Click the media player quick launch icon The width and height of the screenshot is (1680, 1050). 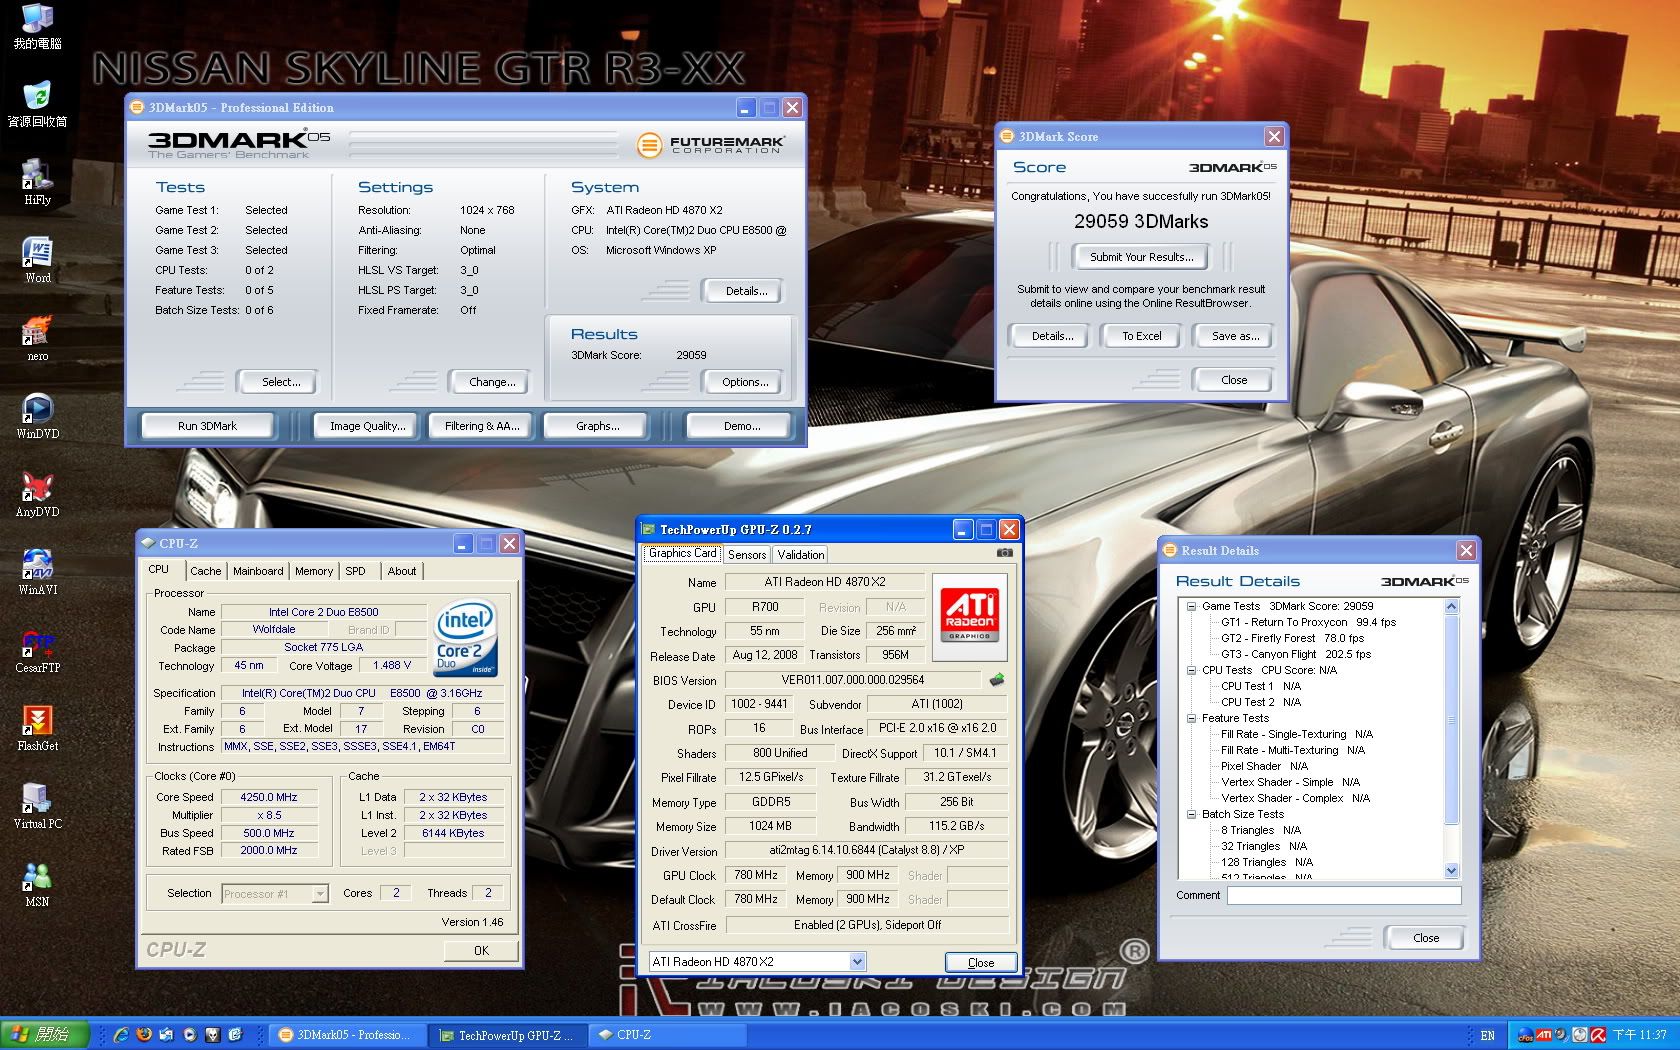(190, 1035)
